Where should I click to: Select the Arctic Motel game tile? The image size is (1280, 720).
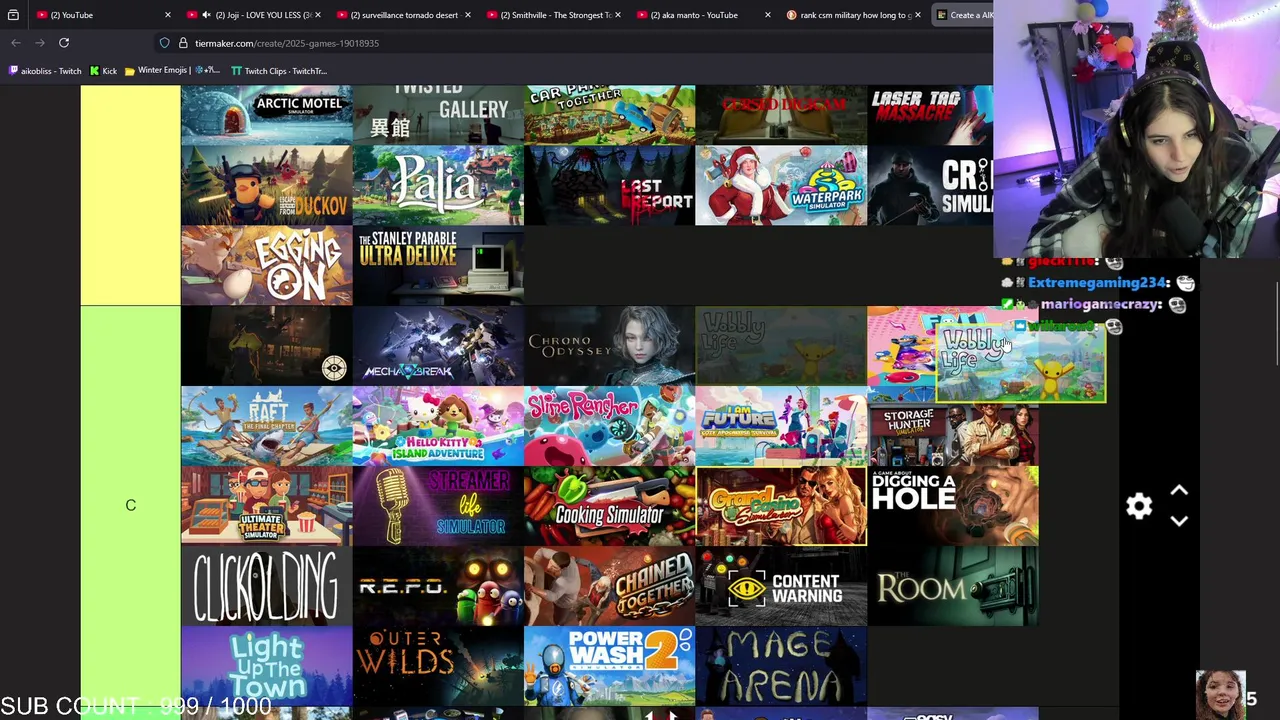pyautogui.click(x=267, y=115)
